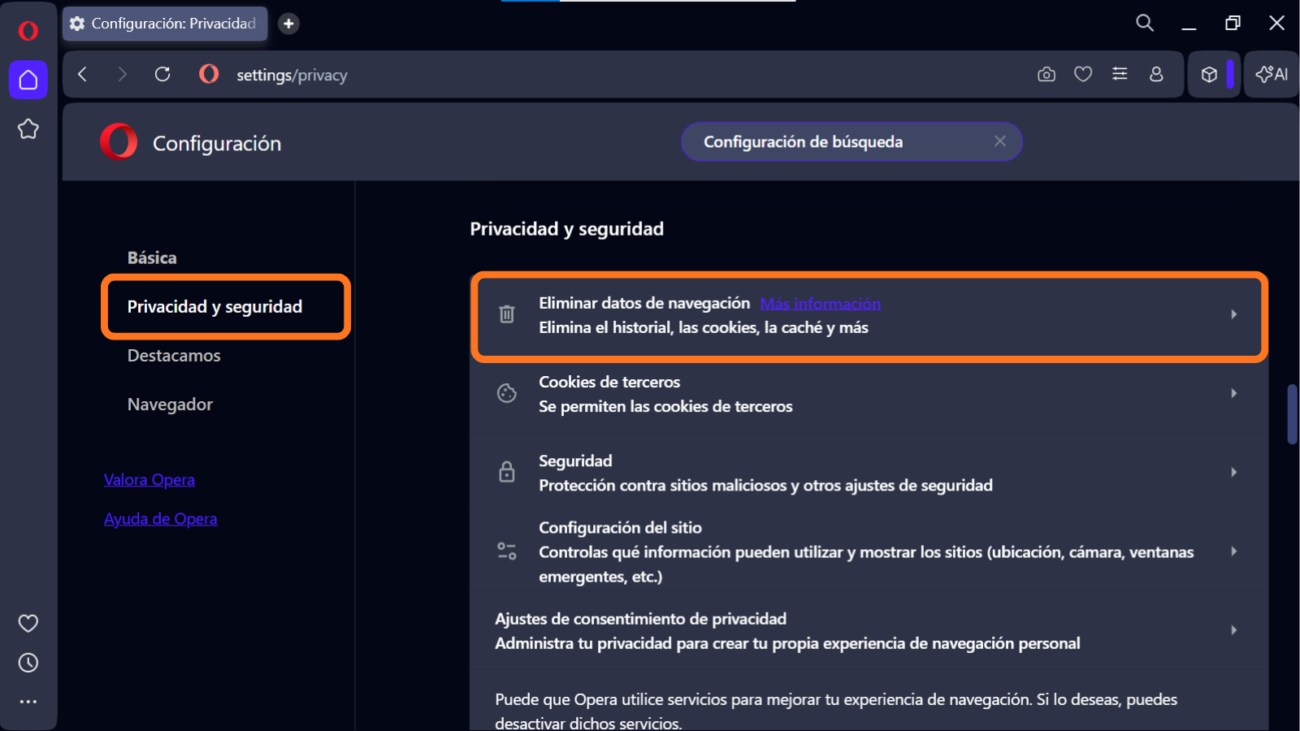Click the page vertical scrollbar thumb
Viewport: 1300px width, 731px height.
coord(1292,414)
